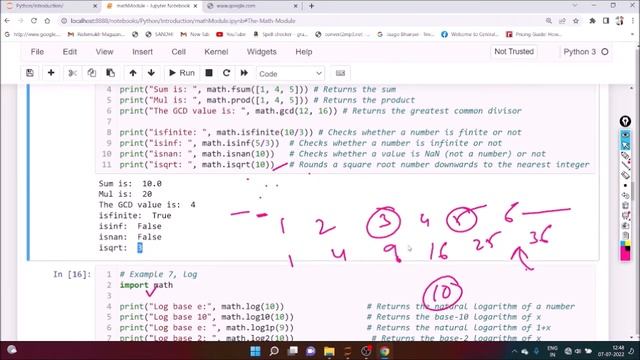
Task: Click the highlighted isqrt output value 3
Action: click(x=140, y=247)
